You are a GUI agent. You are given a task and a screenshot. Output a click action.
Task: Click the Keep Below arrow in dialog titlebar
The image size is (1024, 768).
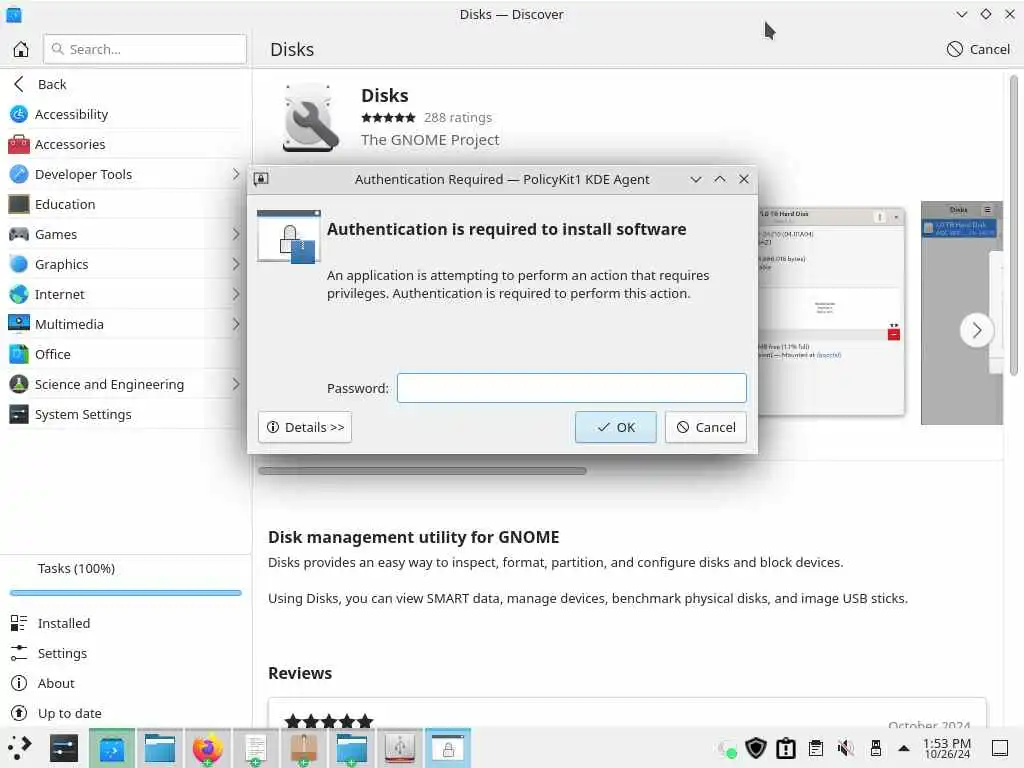(696, 179)
